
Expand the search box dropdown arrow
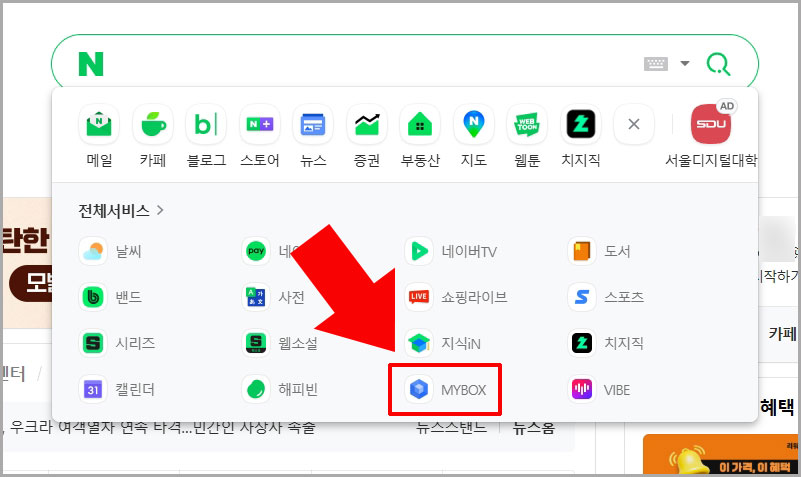685,63
